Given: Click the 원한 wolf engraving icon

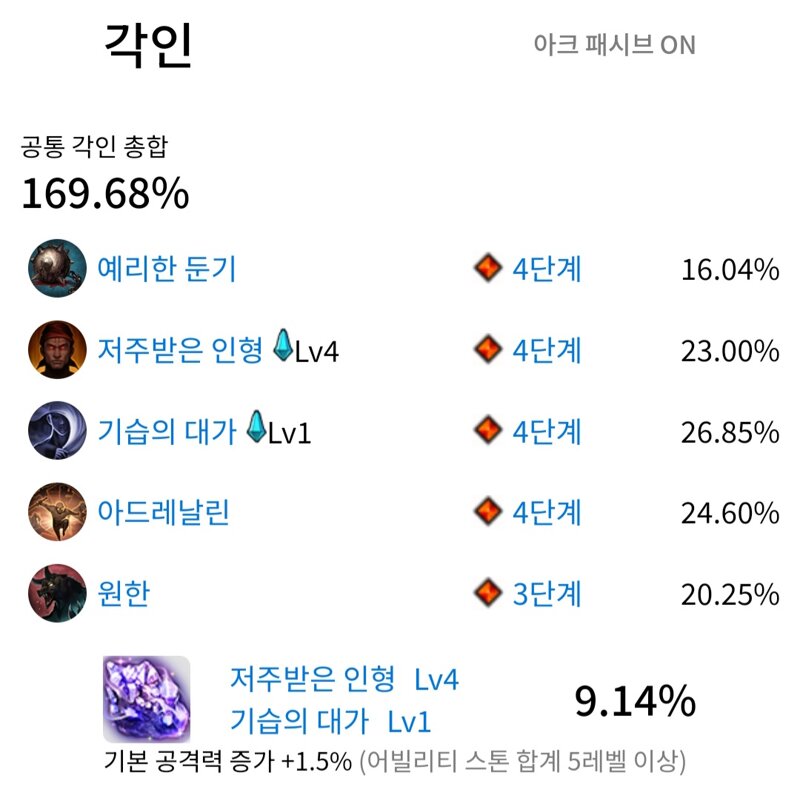Looking at the screenshot, I should click(57, 593).
